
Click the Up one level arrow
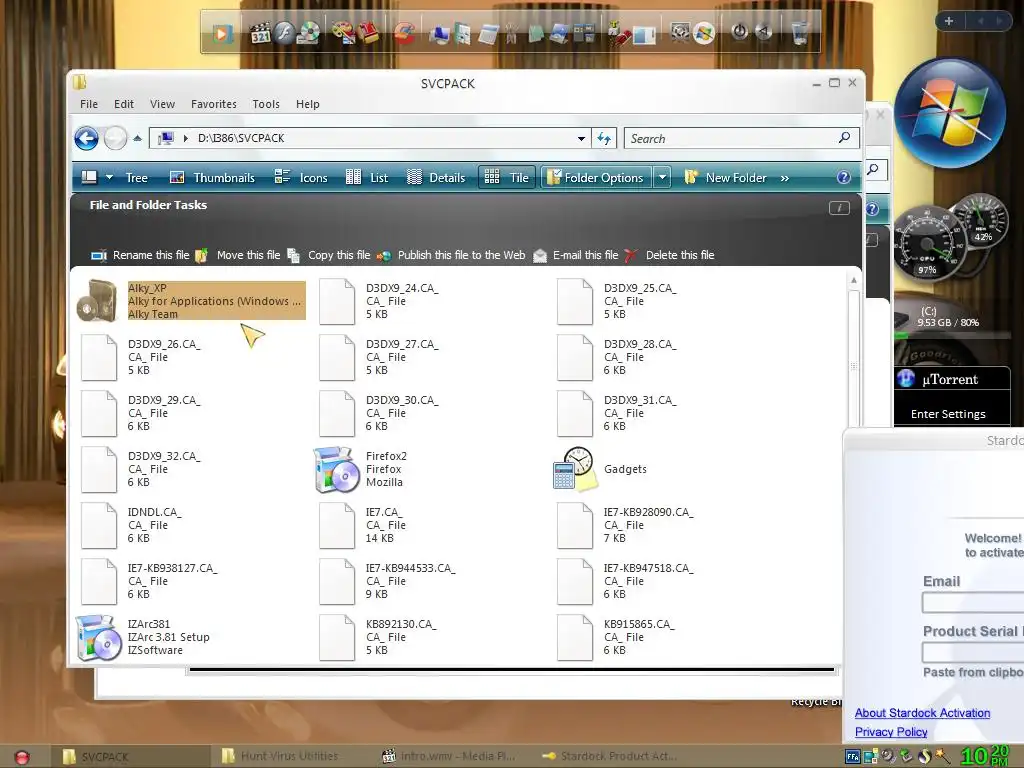[x=137, y=138]
